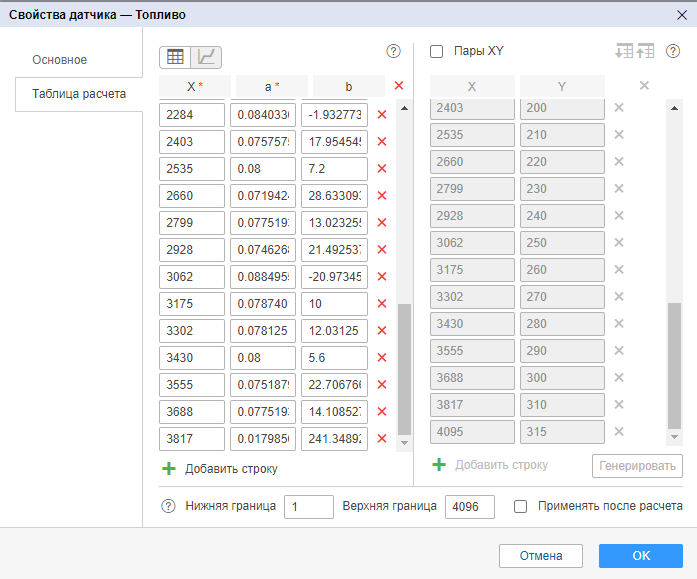Remove XY pair with Y 200
697x579 pixels.
619,108
